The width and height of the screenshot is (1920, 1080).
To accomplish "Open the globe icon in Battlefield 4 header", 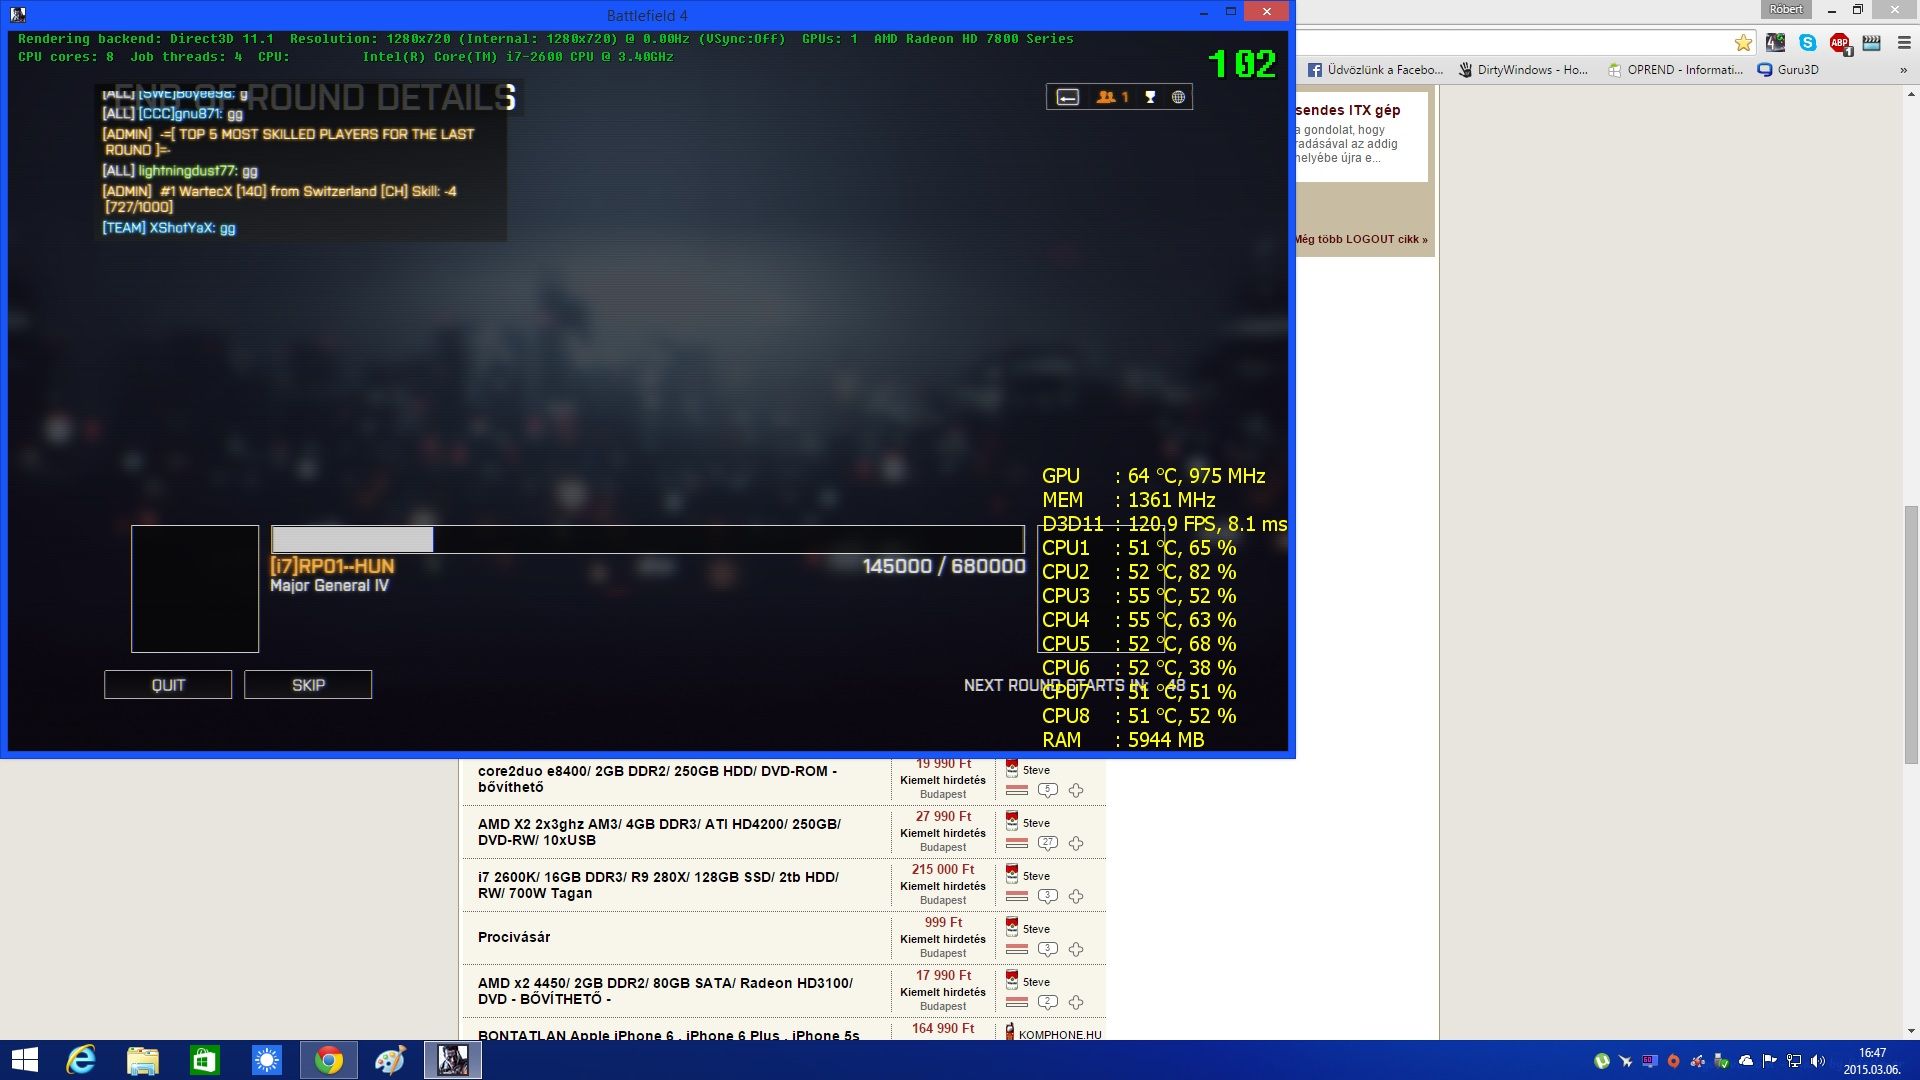I will 1178,97.
